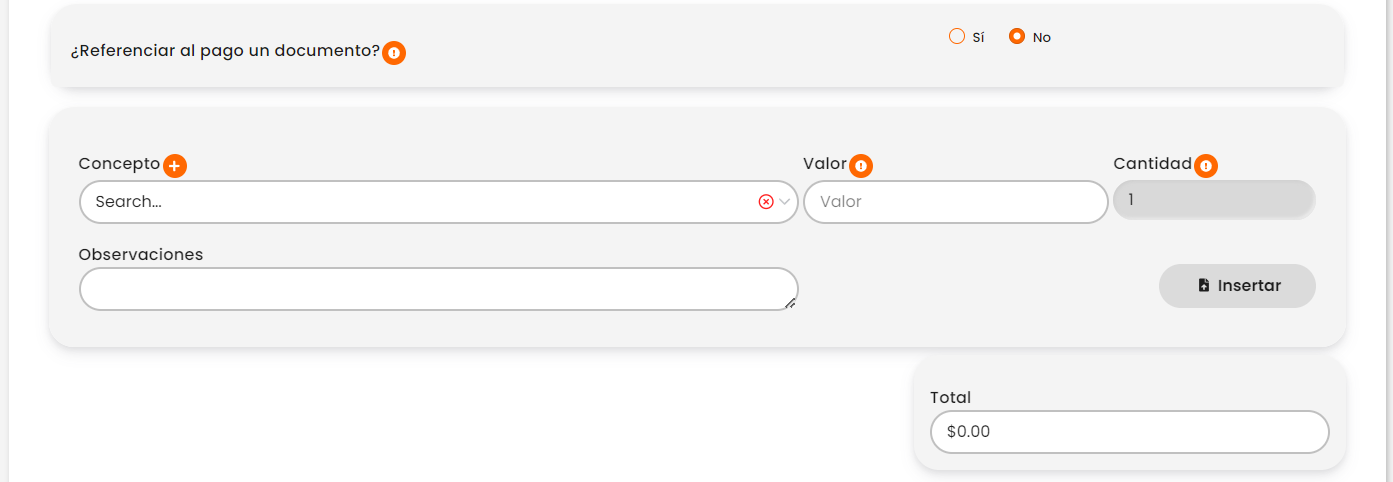The height and width of the screenshot is (482, 1393).
Task: Click the "Observaciones" field label
Action: (x=141, y=255)
